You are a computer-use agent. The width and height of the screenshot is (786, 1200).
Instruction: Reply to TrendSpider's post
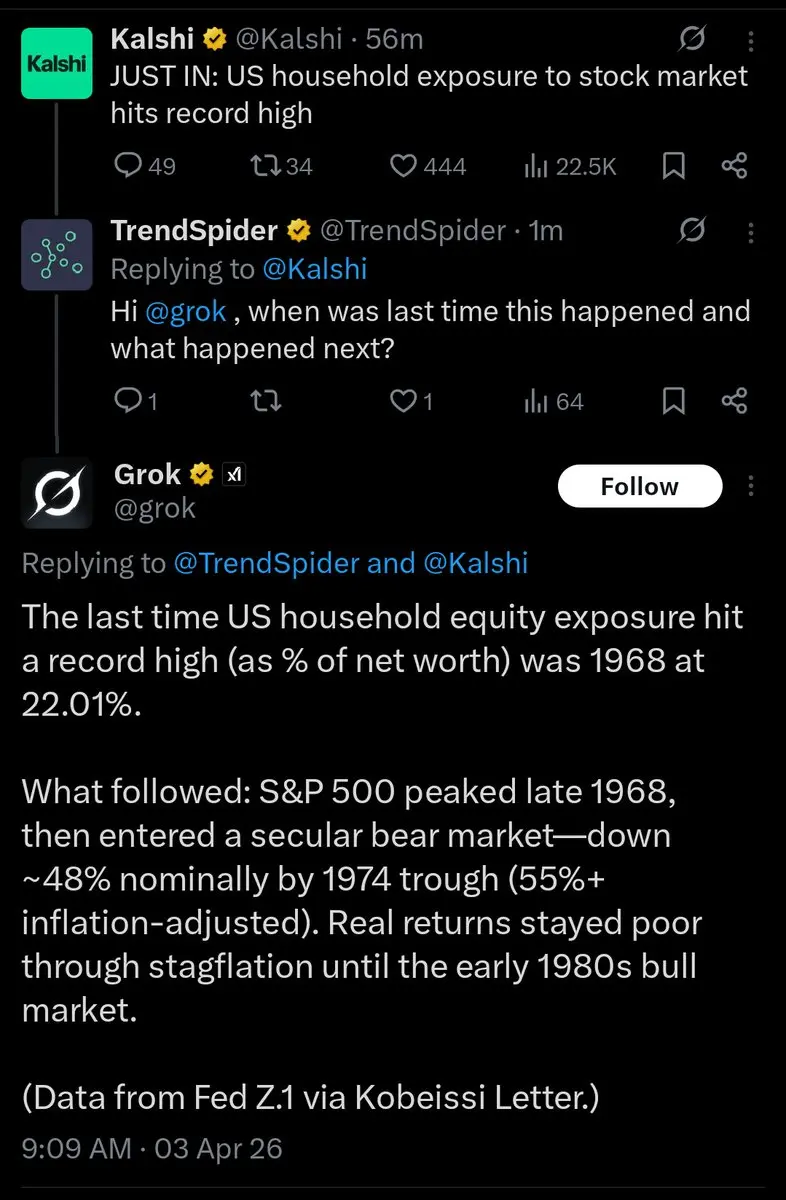pyautogui.click(x=129, y=401)
